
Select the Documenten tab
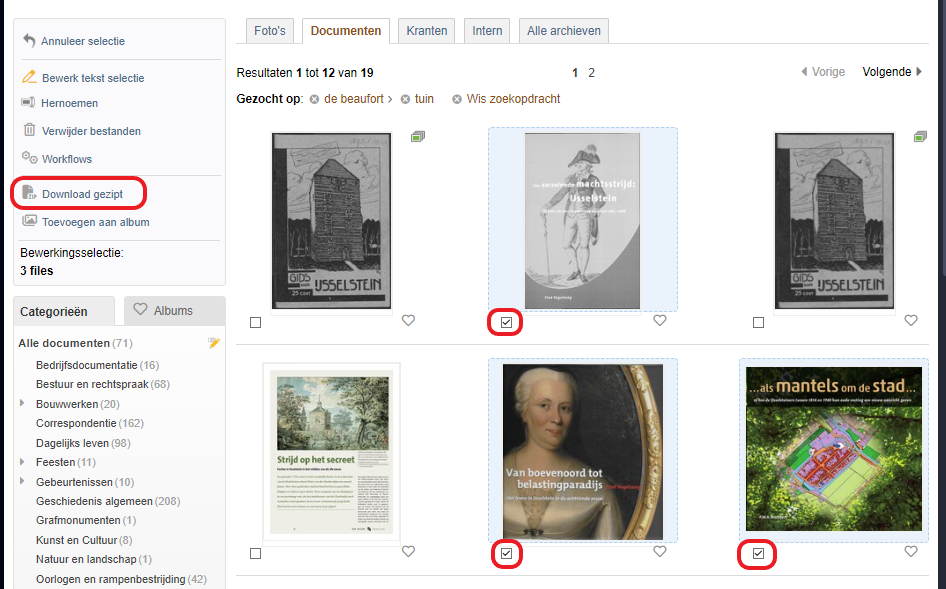pyautogui.click(x=346, y=31)
